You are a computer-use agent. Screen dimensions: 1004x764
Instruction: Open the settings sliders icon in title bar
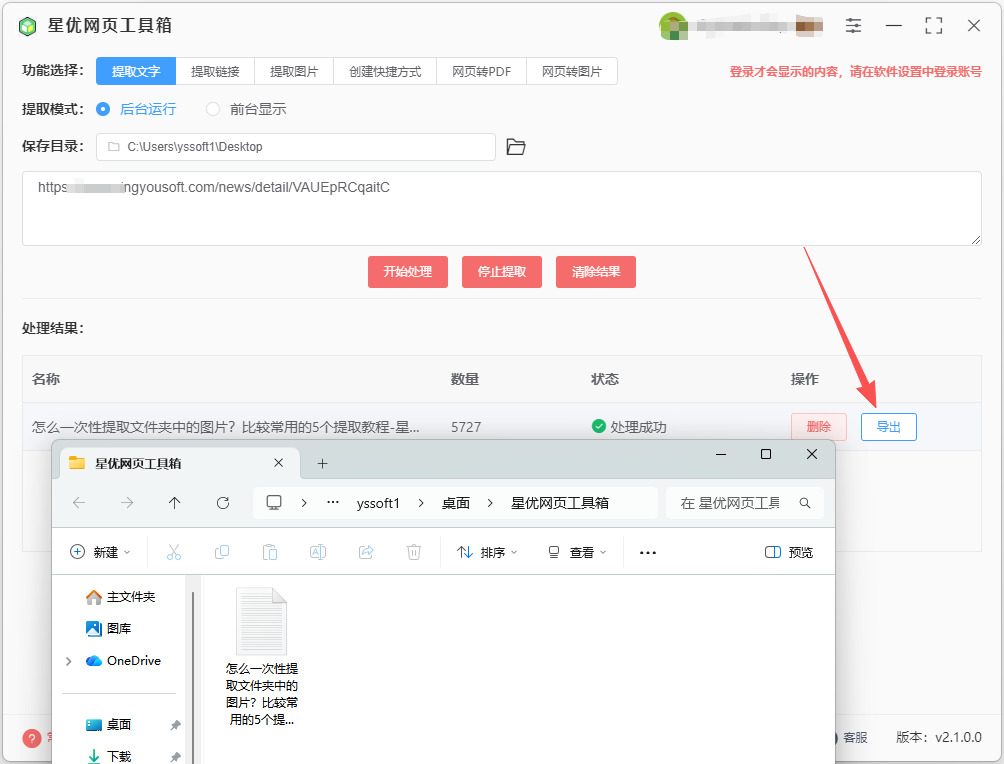853,26
